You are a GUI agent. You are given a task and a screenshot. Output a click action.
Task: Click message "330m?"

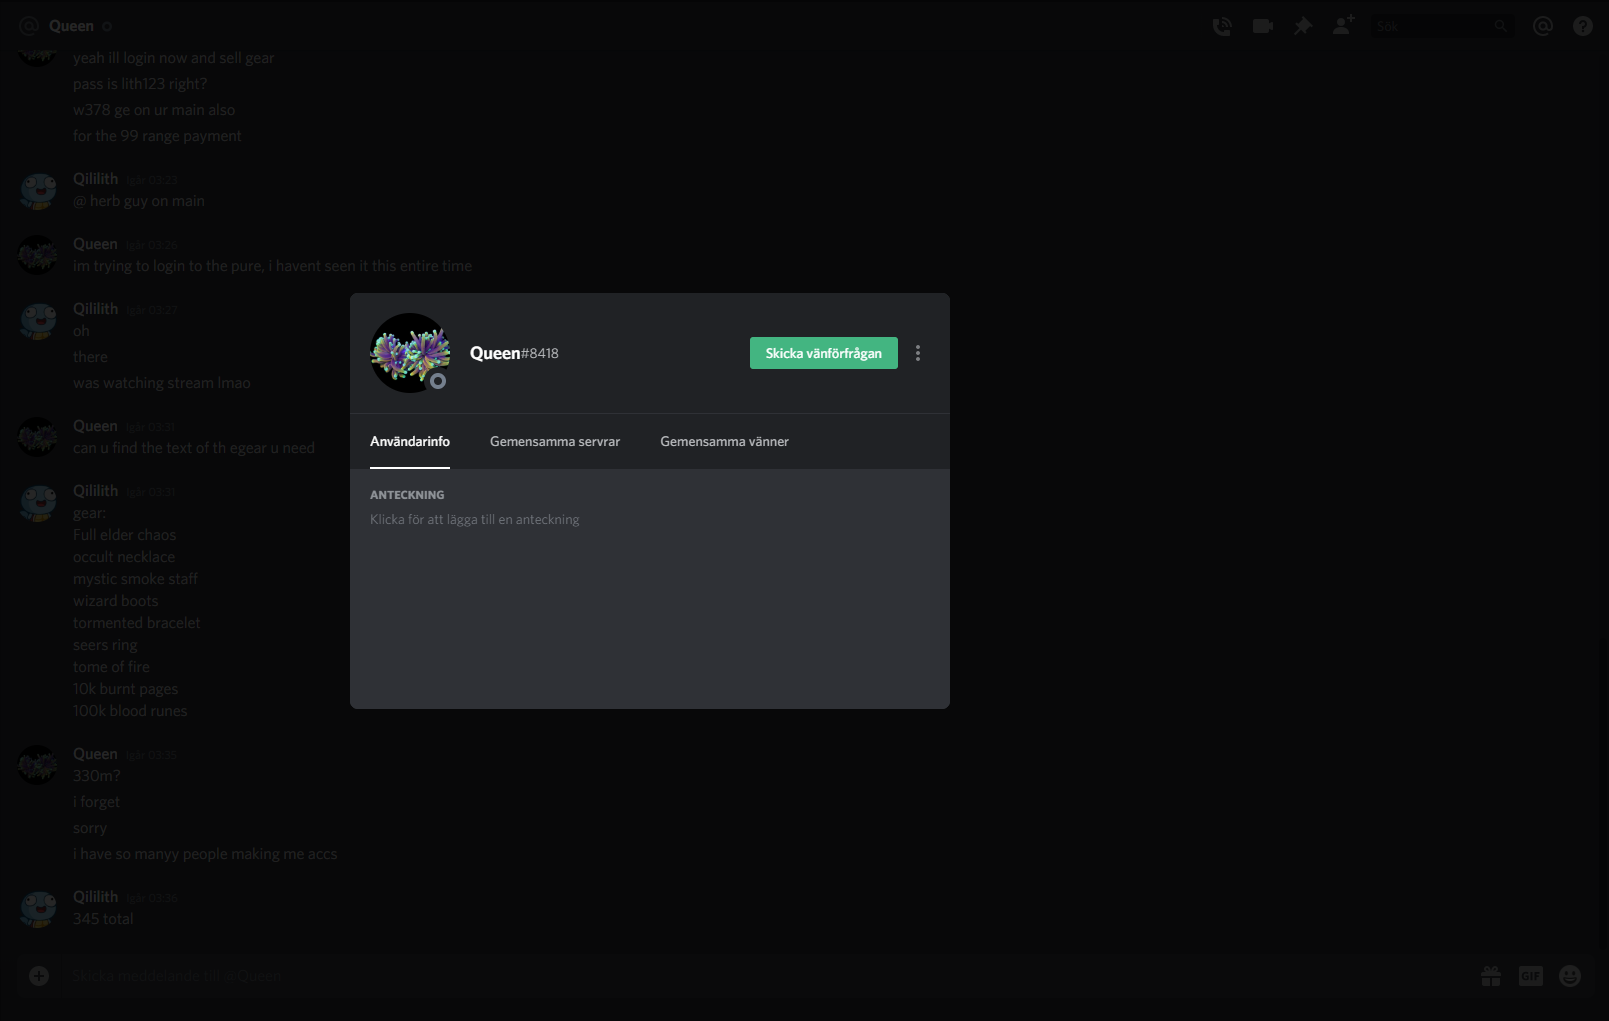pyautogui.click(x=97, y=776)
